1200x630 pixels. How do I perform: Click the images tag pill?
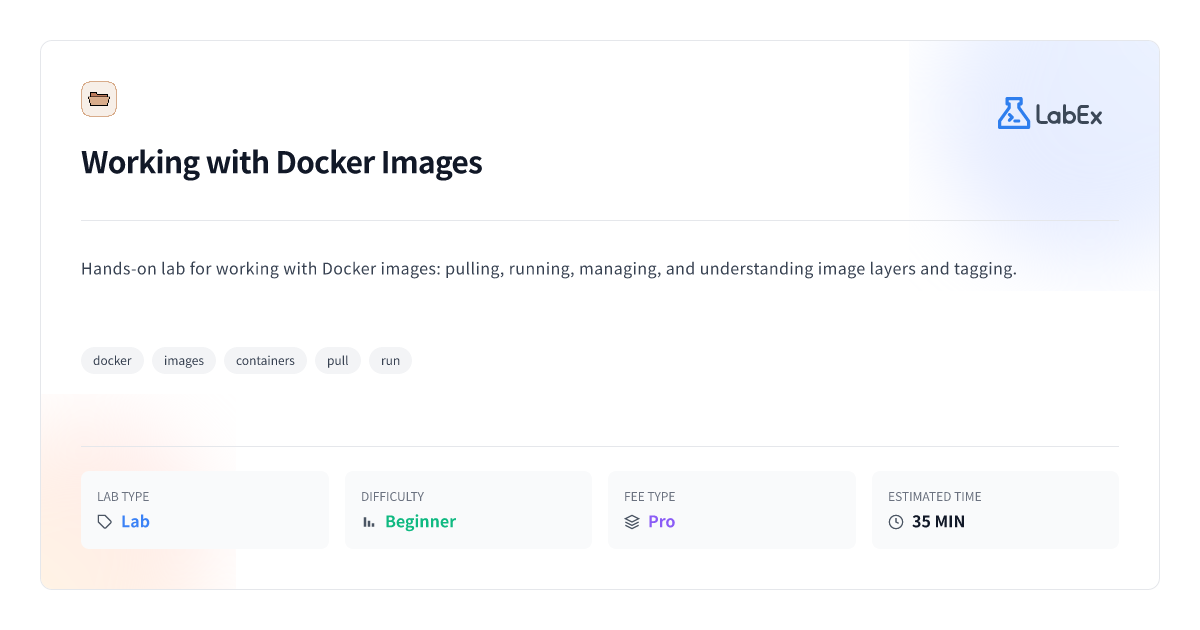point(183,360)
